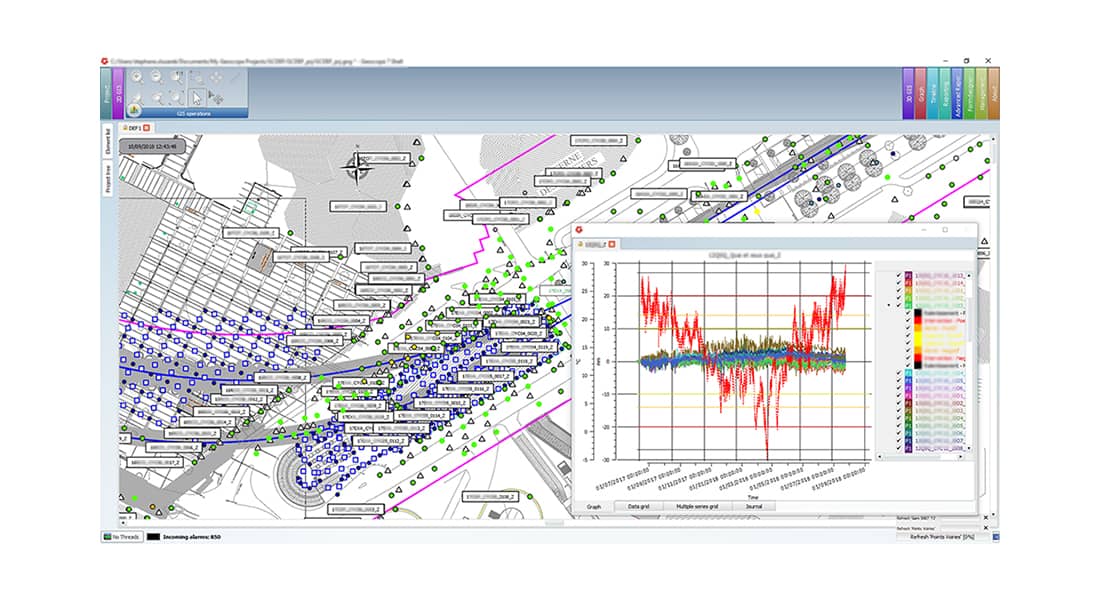Open the Timeline ribbon tab
Image resolution: width=1100 pixels, height=600 pixels.
(x=933, y=93)
